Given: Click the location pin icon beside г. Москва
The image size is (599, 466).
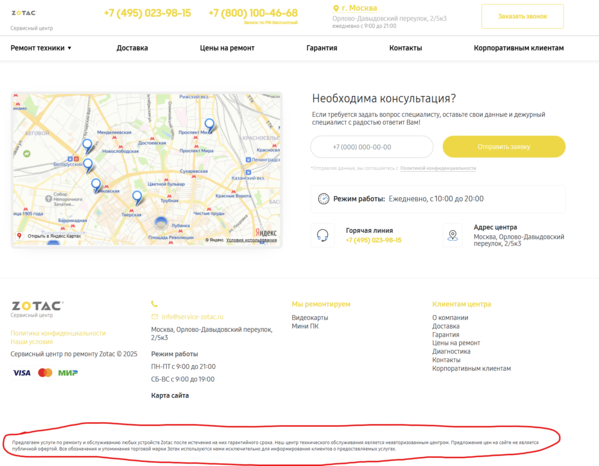Looking at the screenshot, I should click(336, 8).
